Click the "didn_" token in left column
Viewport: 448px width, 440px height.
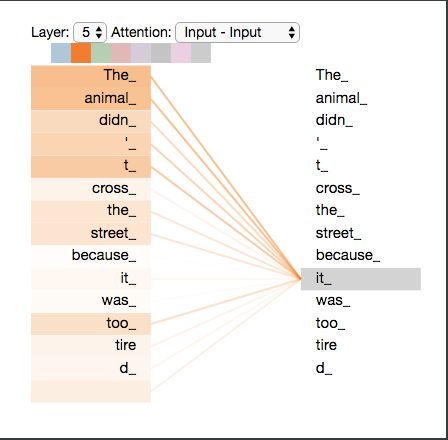[x=91, y=121]
